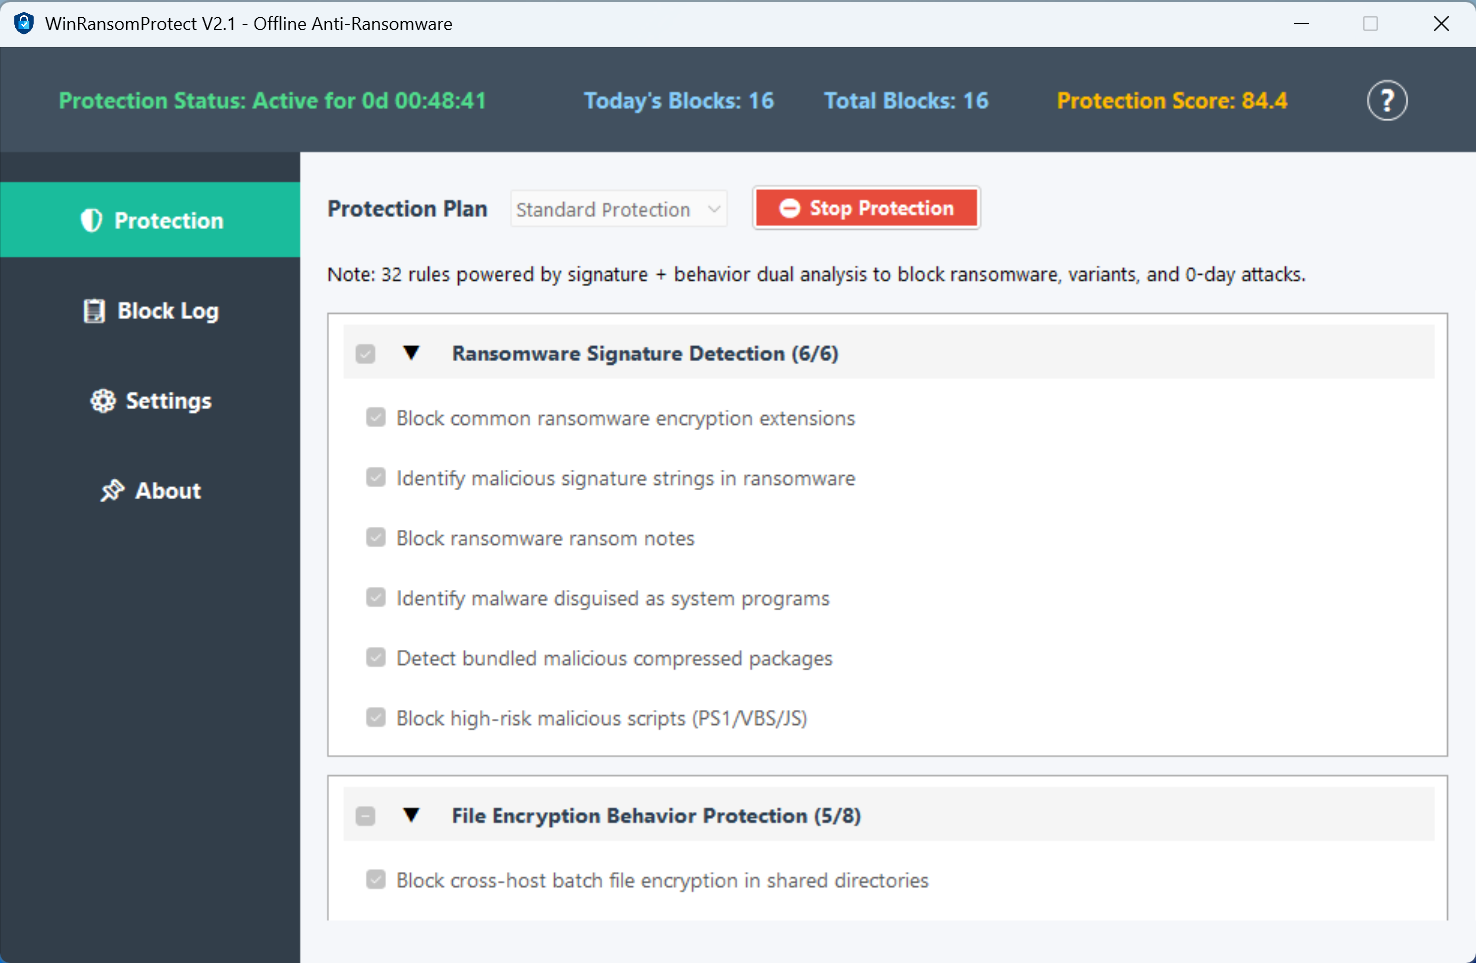Click the Protection Score: 84.4 value
This screenshot has height=963, width=1476.
click(1172, 101)
